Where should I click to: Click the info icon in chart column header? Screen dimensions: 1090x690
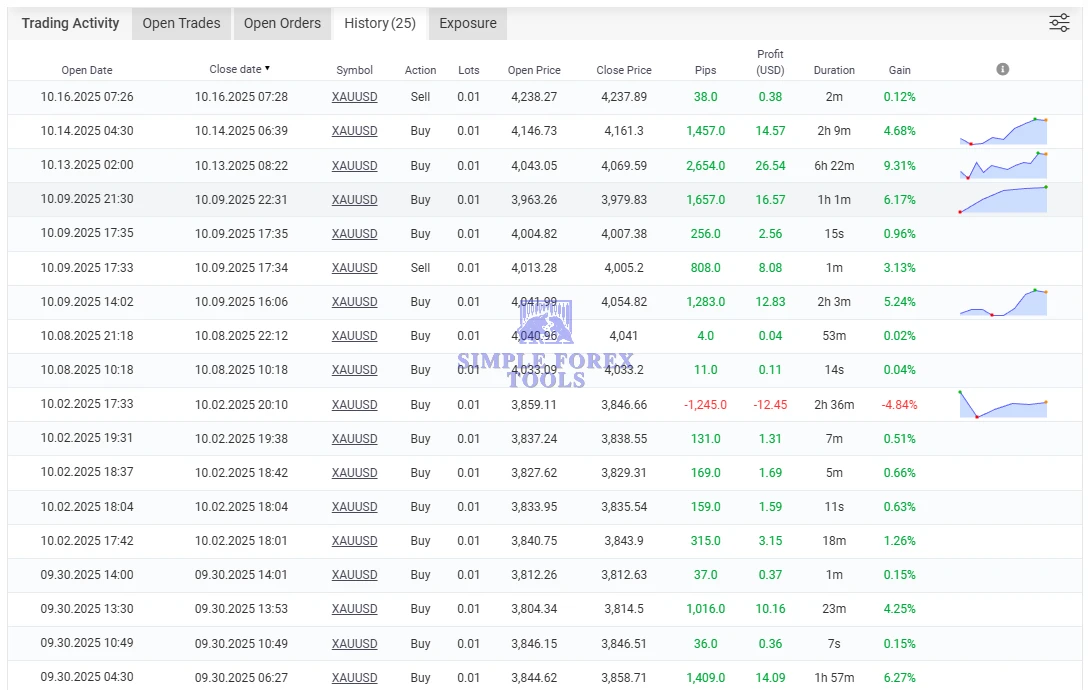[1002, 69]
